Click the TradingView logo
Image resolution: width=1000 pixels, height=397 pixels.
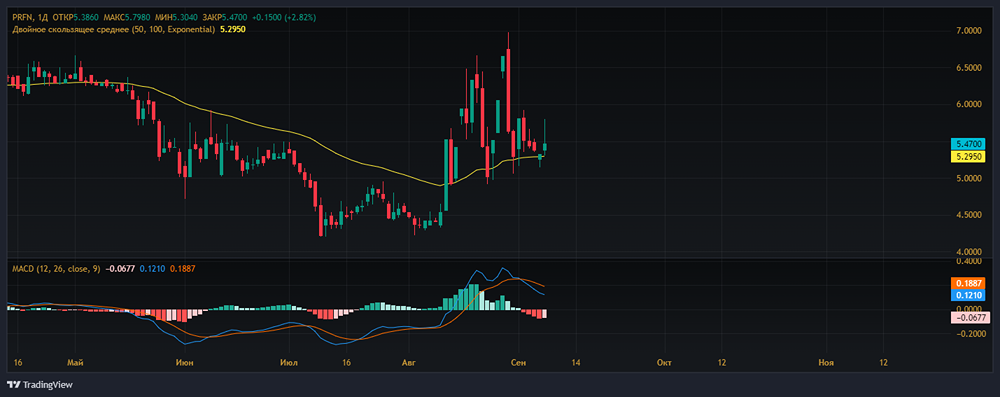(40, 384)
